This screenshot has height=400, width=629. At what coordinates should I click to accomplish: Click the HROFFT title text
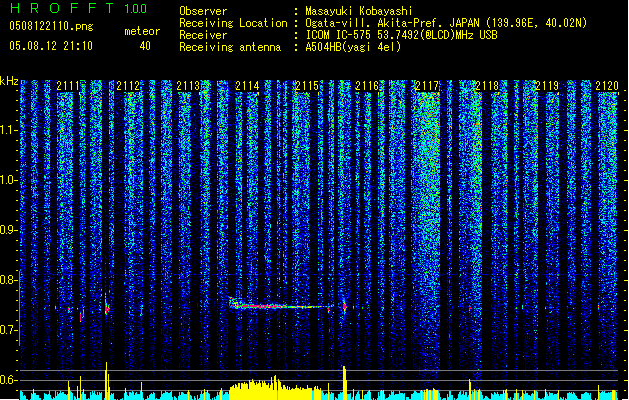(x=63, y=8)
